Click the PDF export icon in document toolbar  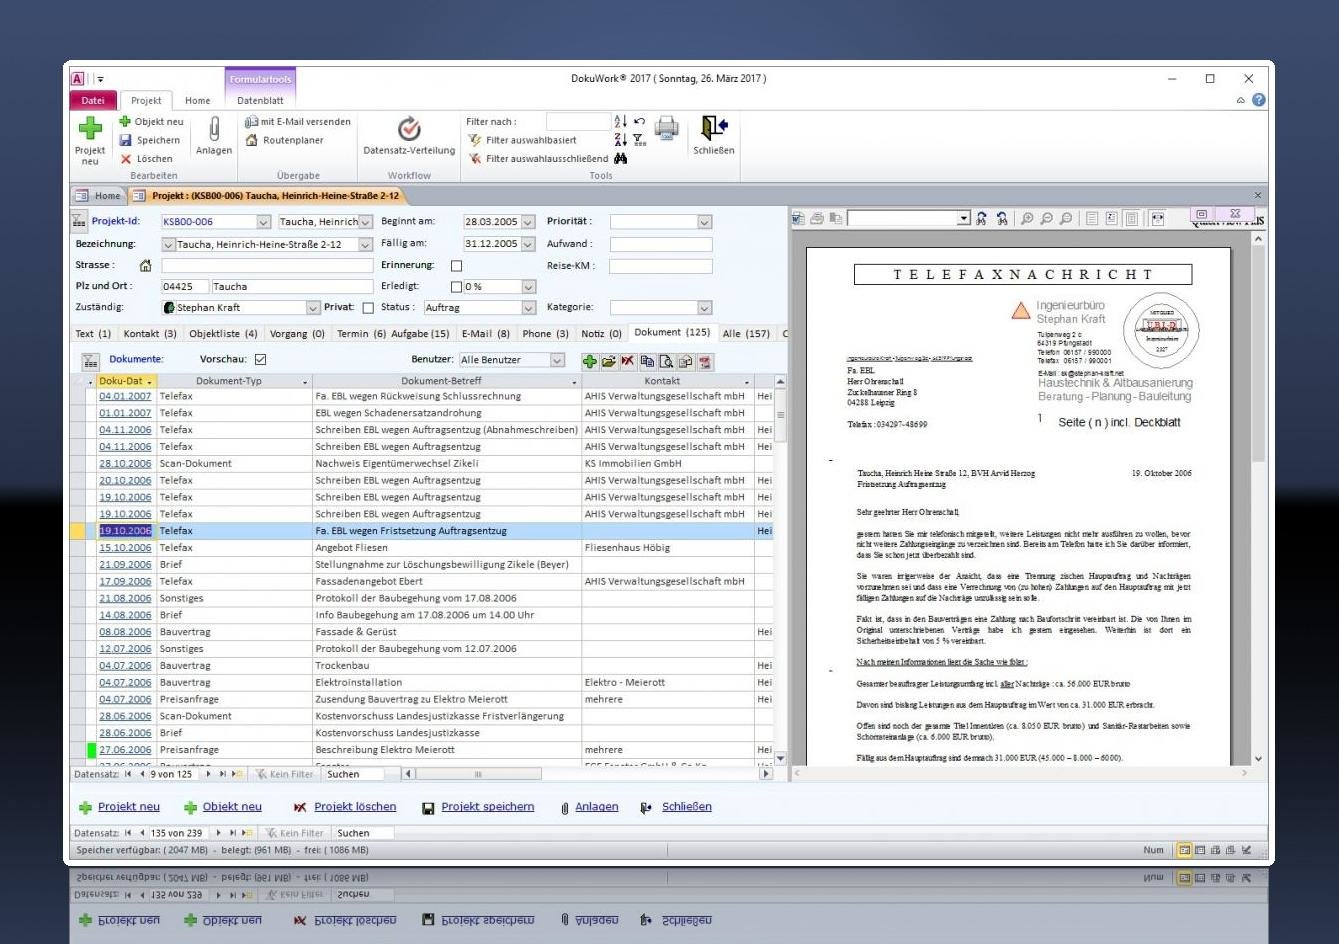click(x=705, y=361)
